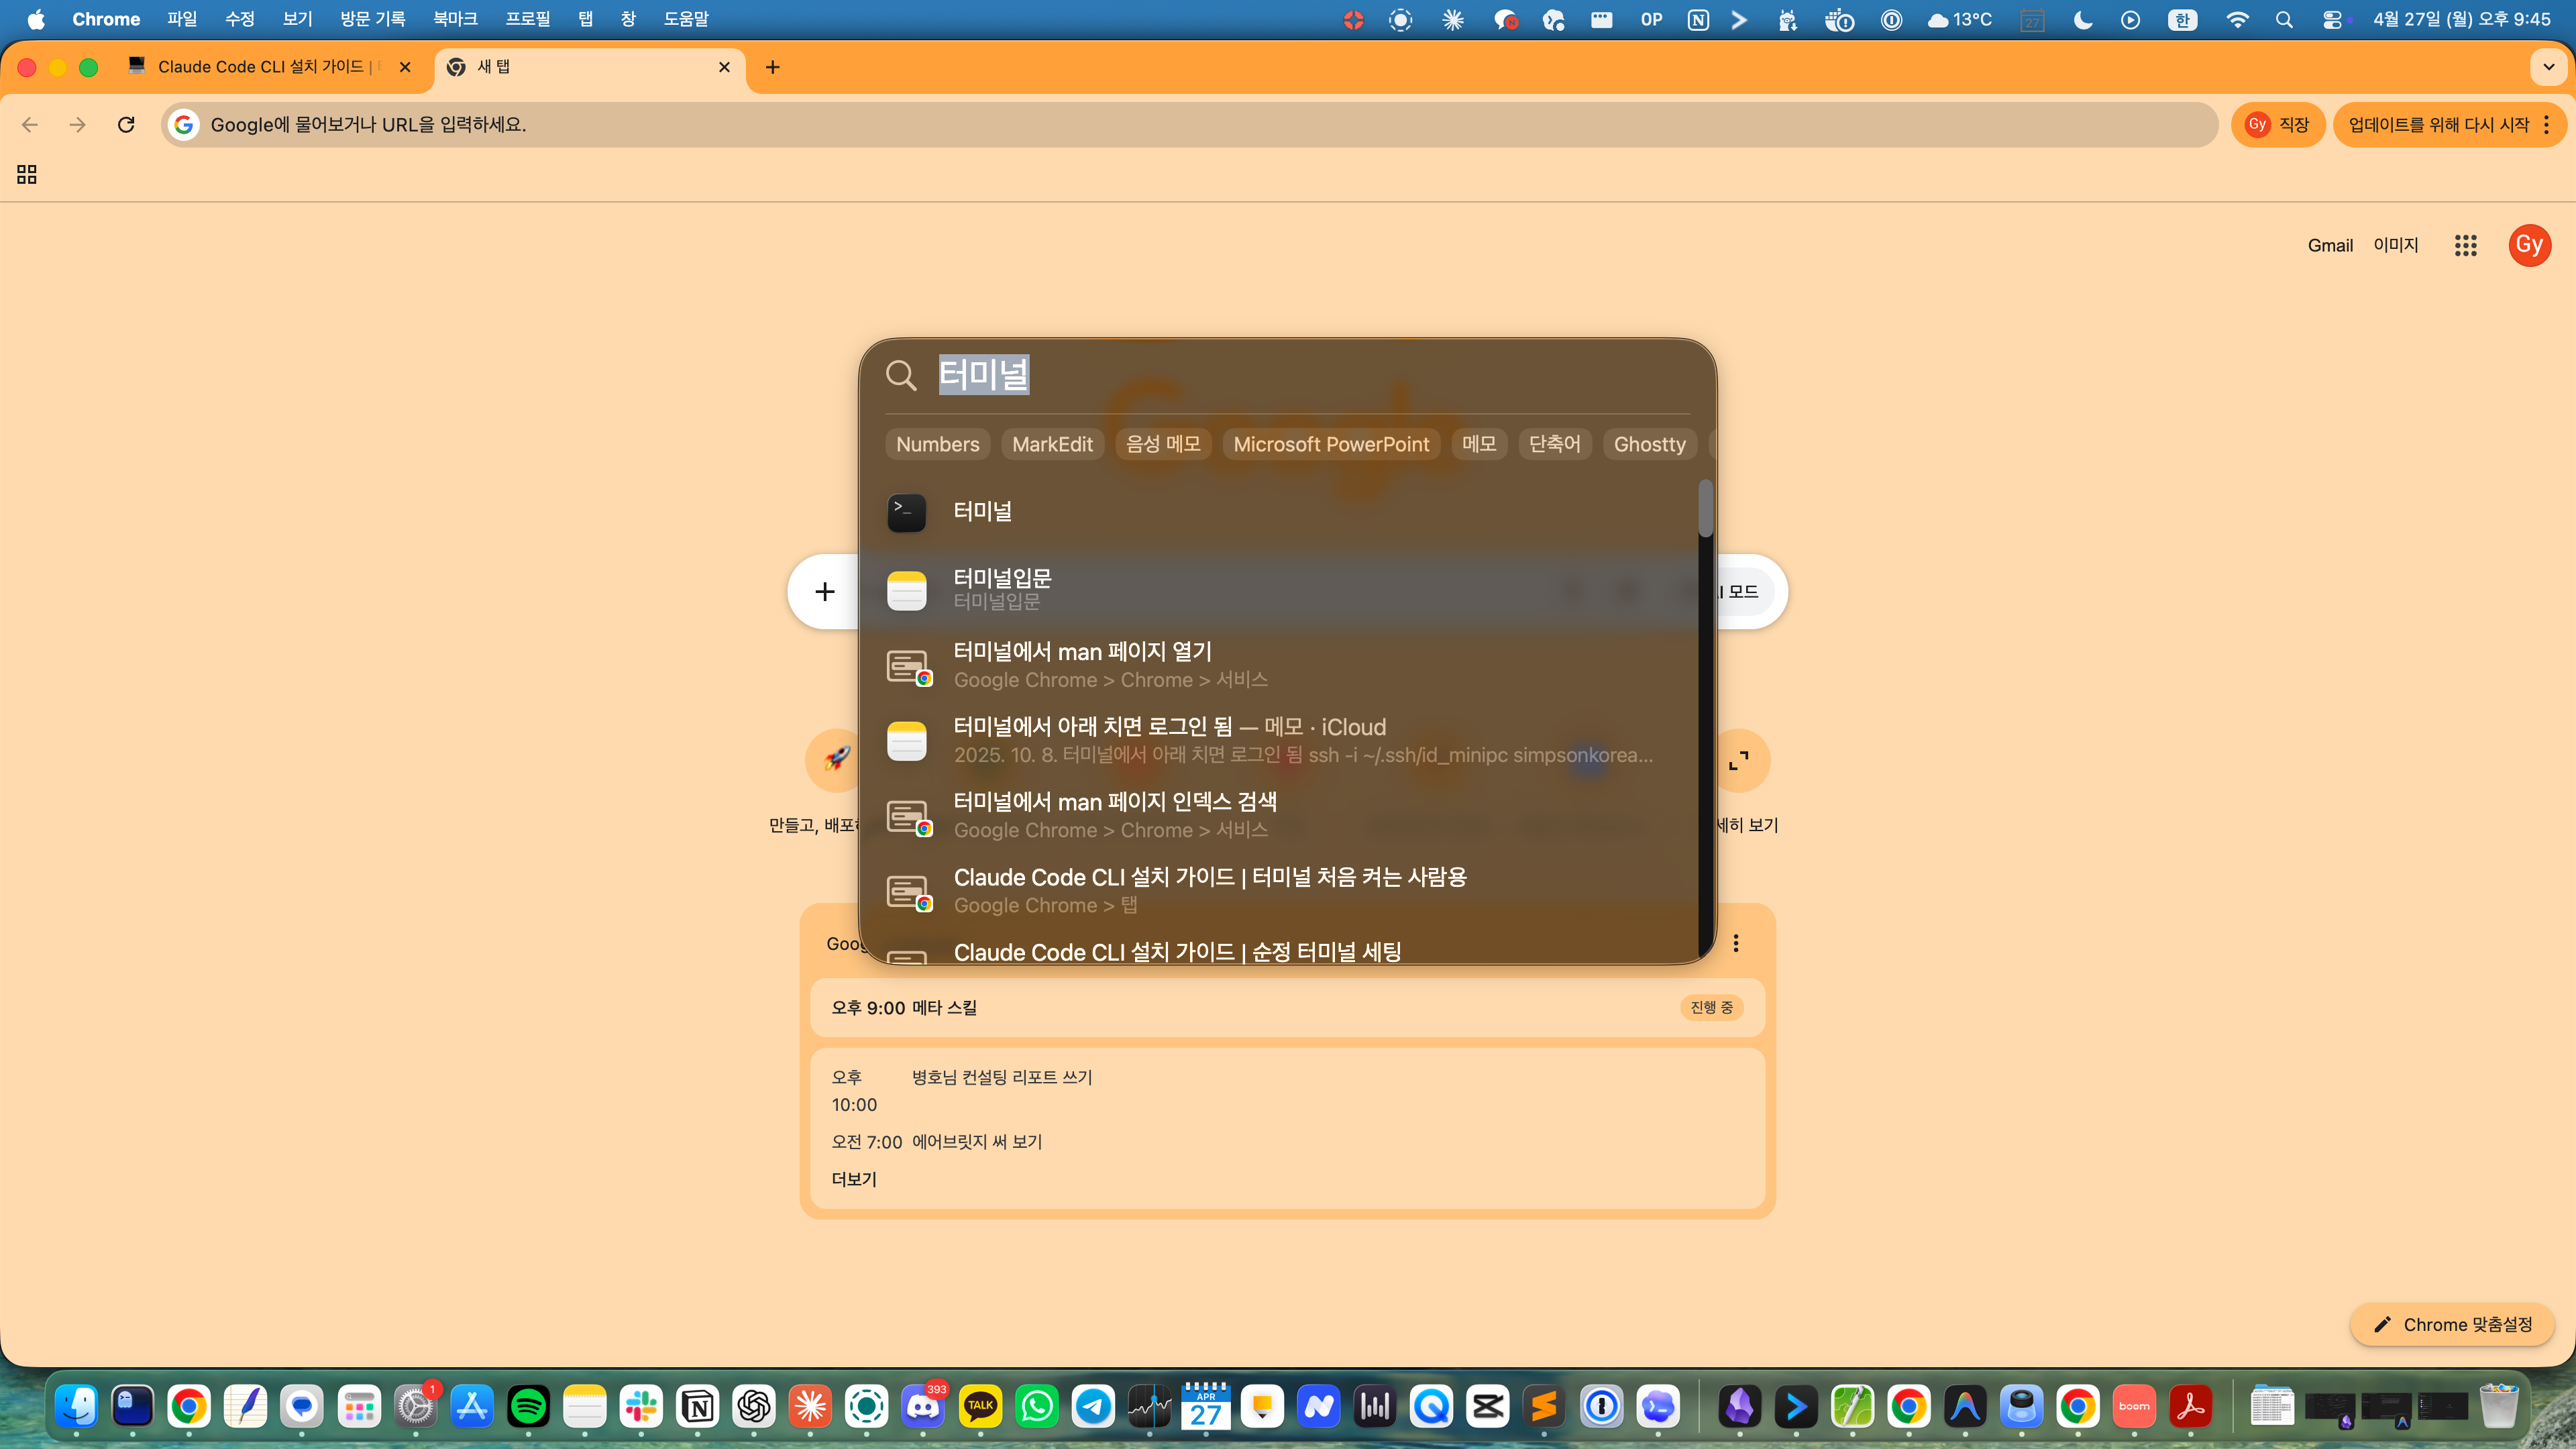Switch input language via the 한 indicator
Image resolution: width=2576 pixels, height=1449 pixels.
2183,19
